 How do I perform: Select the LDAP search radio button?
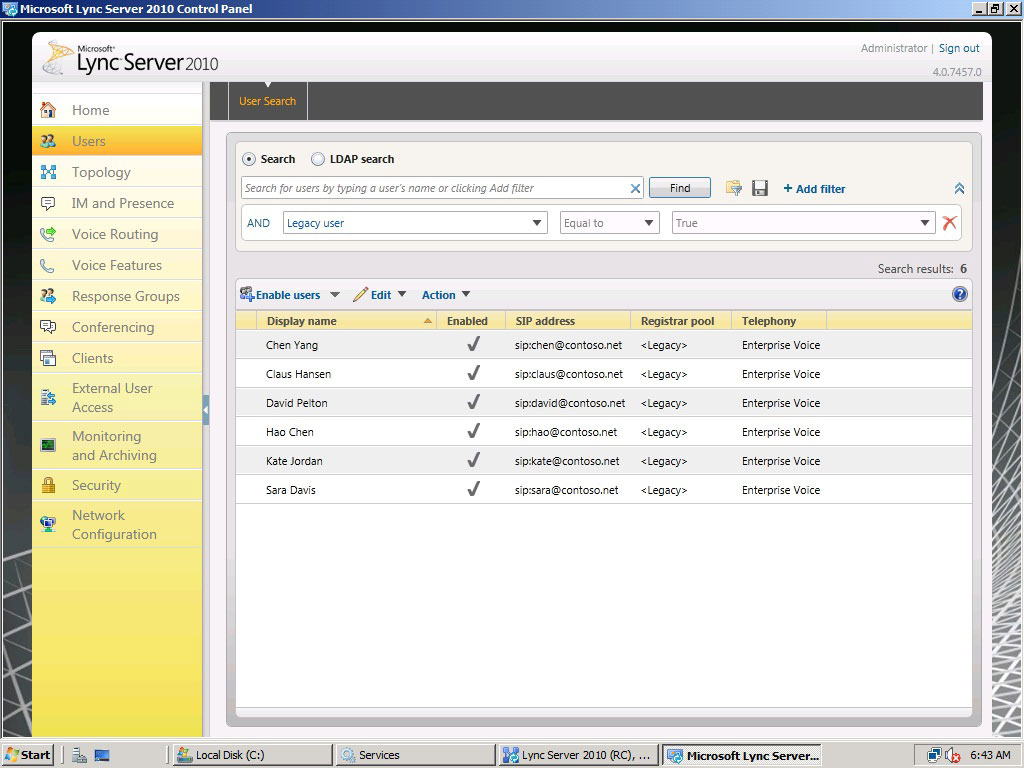pyautogui.click(x=317, y=159)
